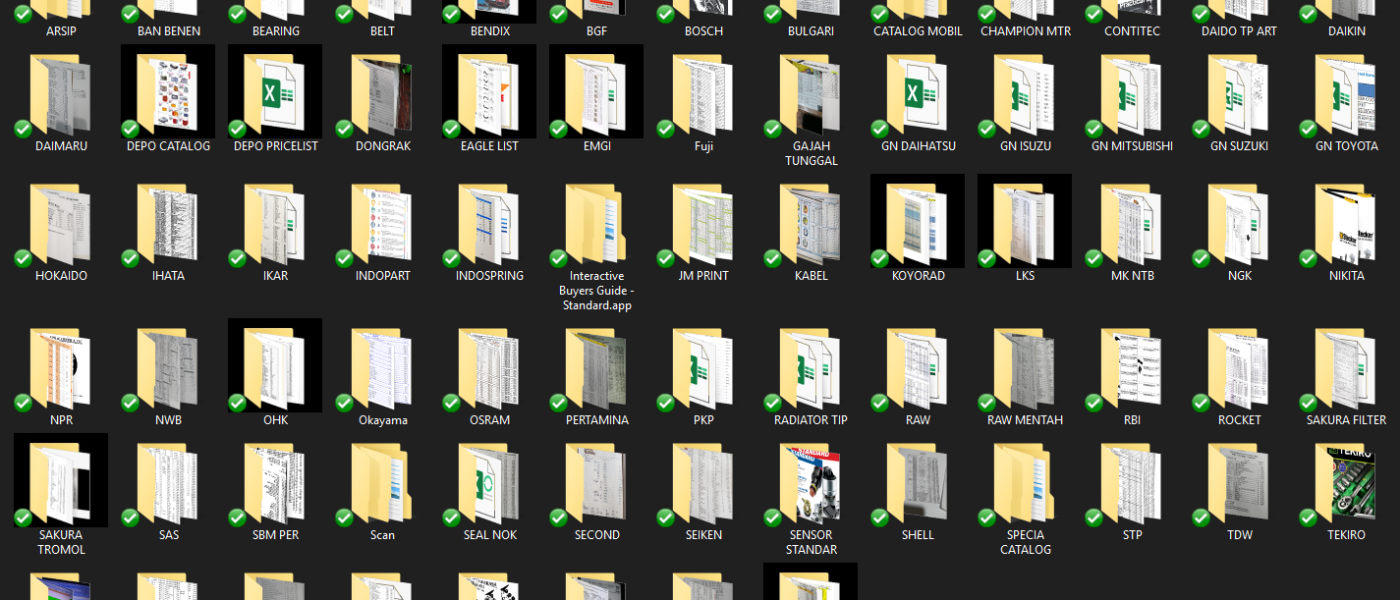The image size is (1400, 600).
Task: Click the BAN BENEN name label
Action: (x=168, y=31)
